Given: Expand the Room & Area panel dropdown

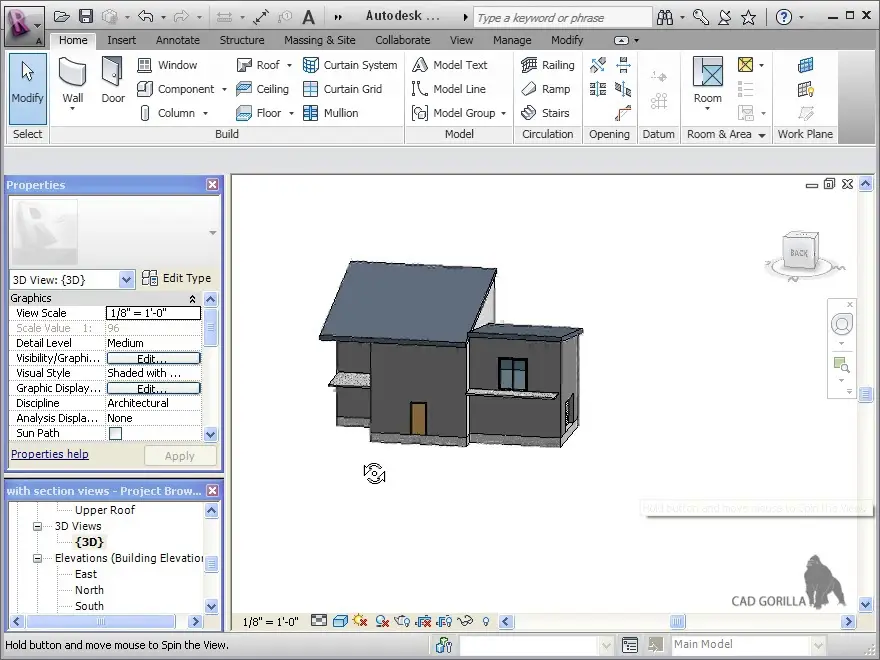Looking at the screenshot, I should (x=761, y=135).
